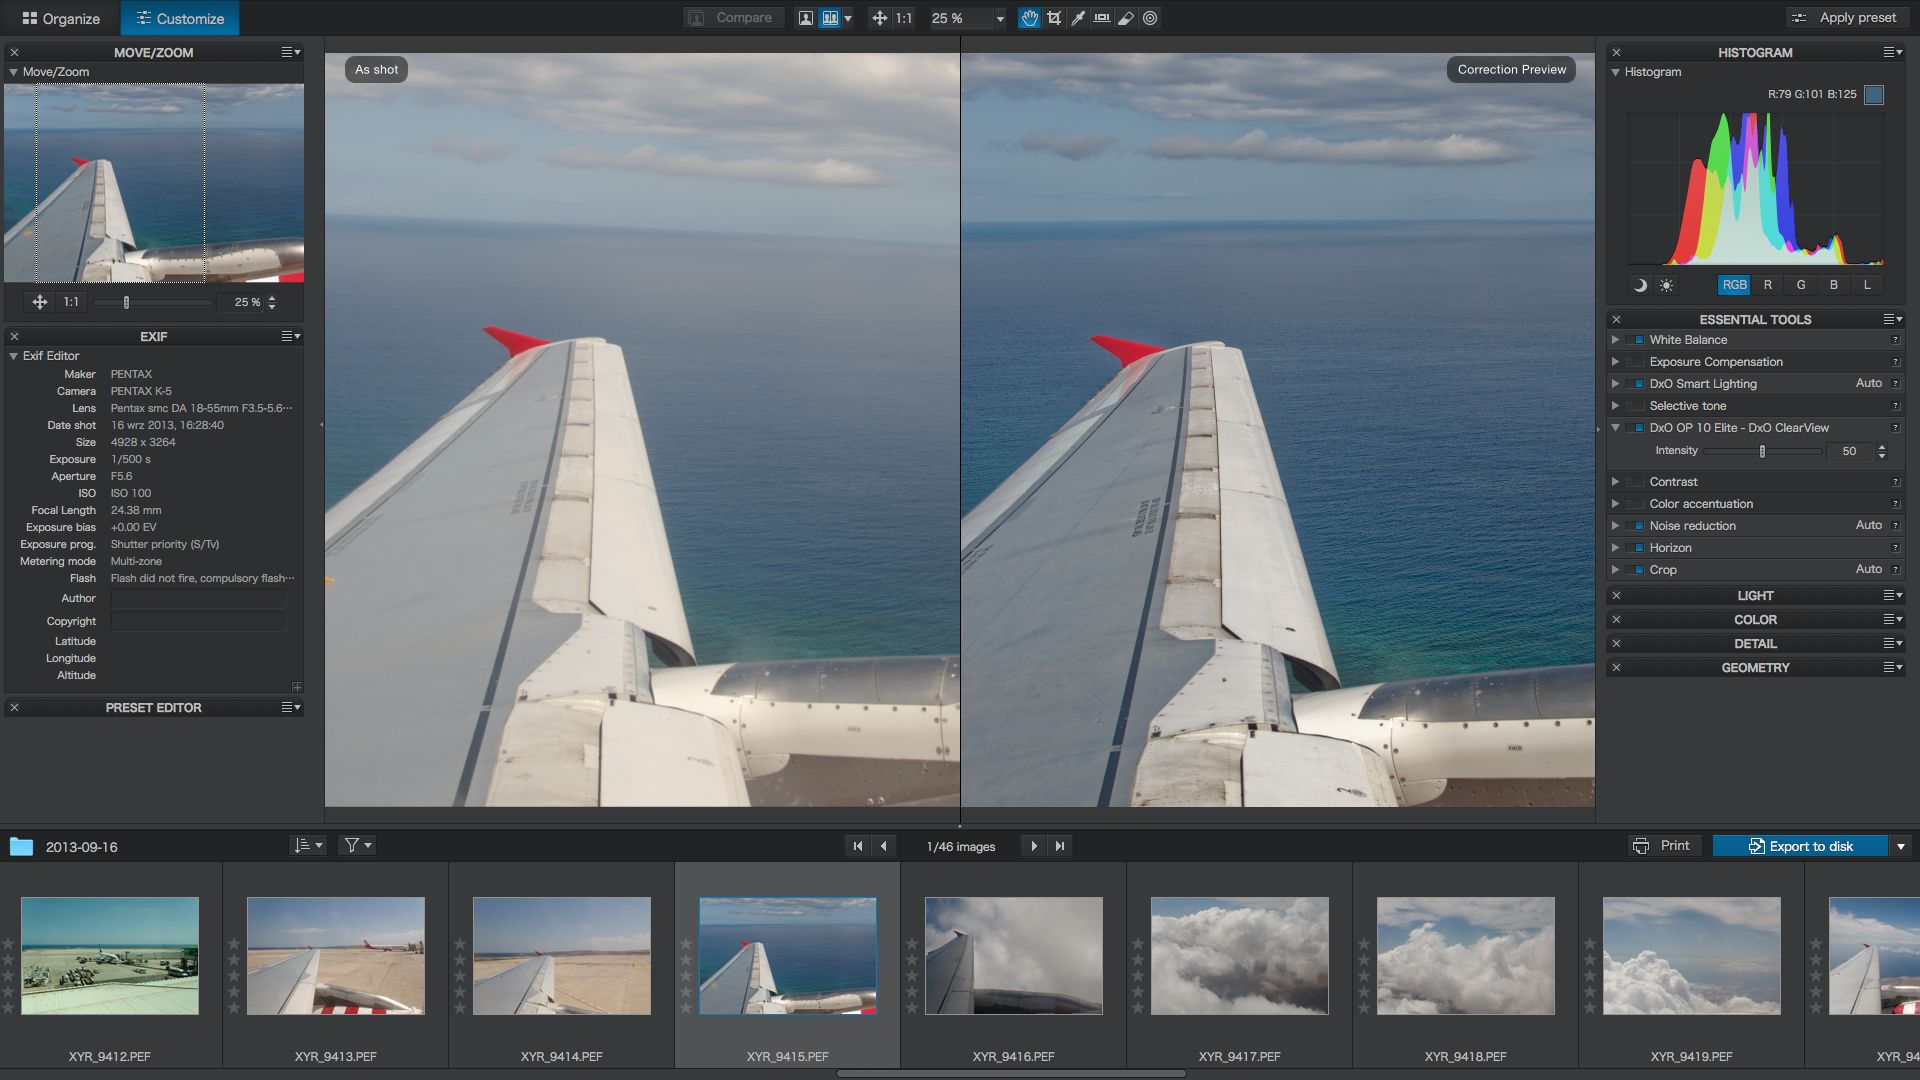Open the Export to disk dropdown arrow
1920x1080 pixels.
pyautogui.click(x=1901, y=846)
